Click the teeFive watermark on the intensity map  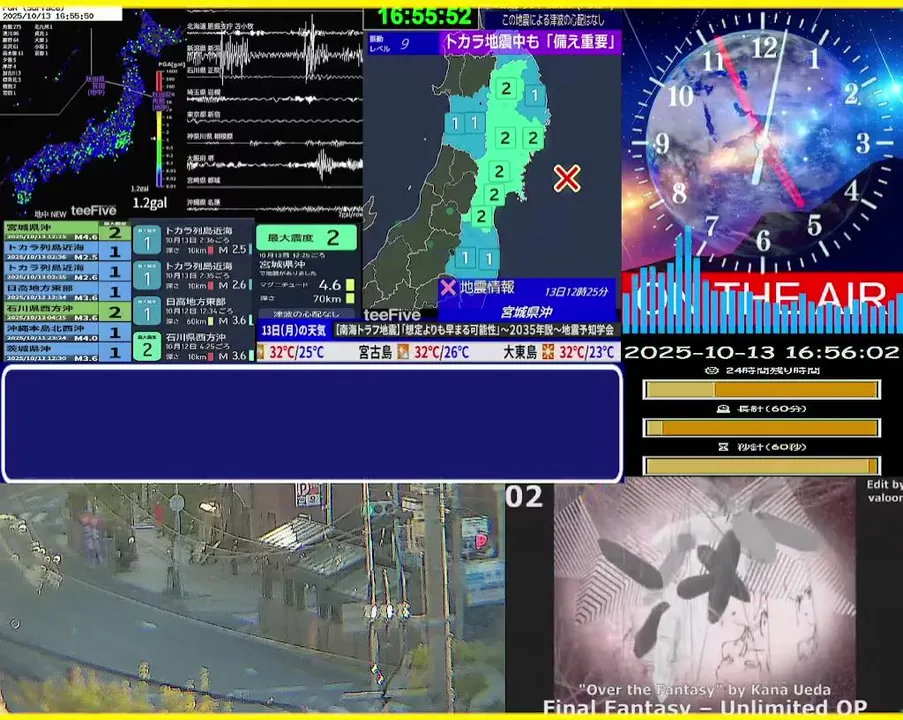coord(392,314)
